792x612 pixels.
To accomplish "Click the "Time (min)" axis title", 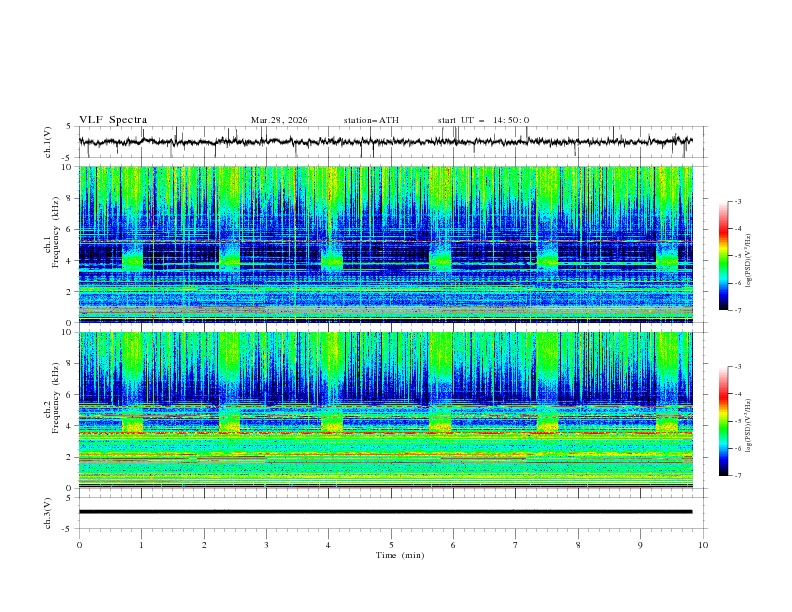I will pyautogui.click(x=400, y=555).
